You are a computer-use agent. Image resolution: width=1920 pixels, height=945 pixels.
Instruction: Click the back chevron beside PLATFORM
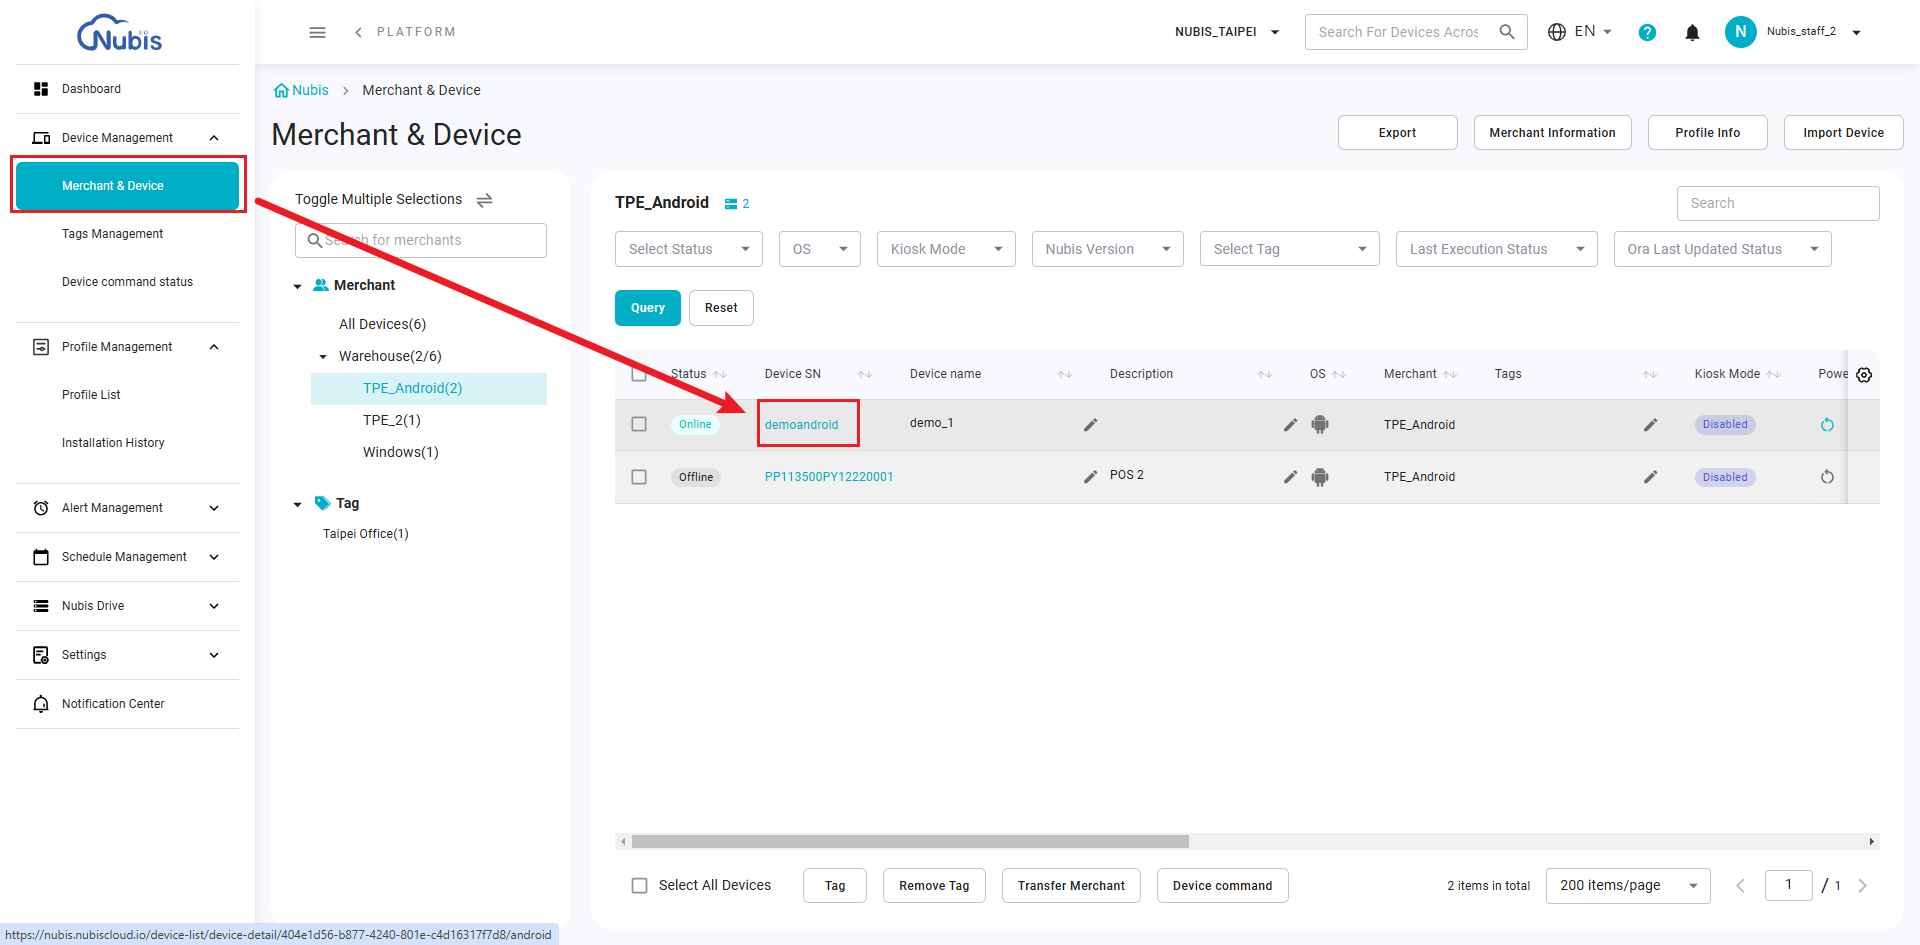pyautogui.click(x=358, y=32)
